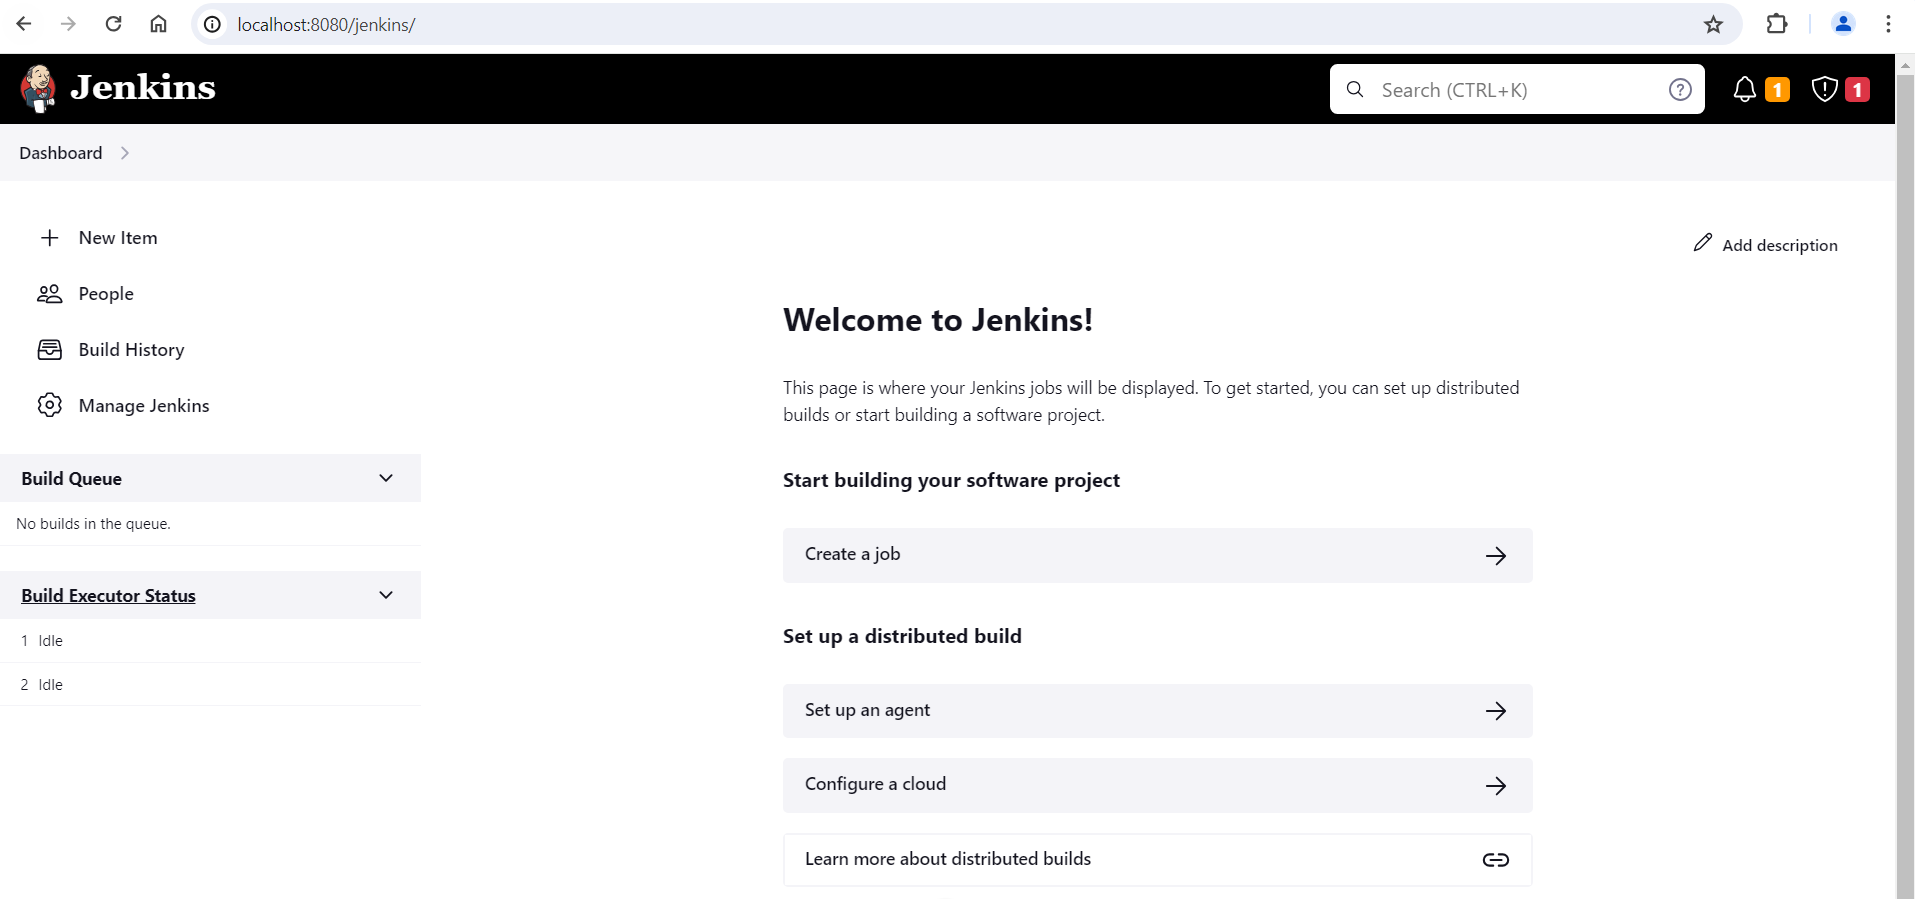Click Create a job
The height and width of the screenshot is (899, 1915).
tap(1158, 555)
